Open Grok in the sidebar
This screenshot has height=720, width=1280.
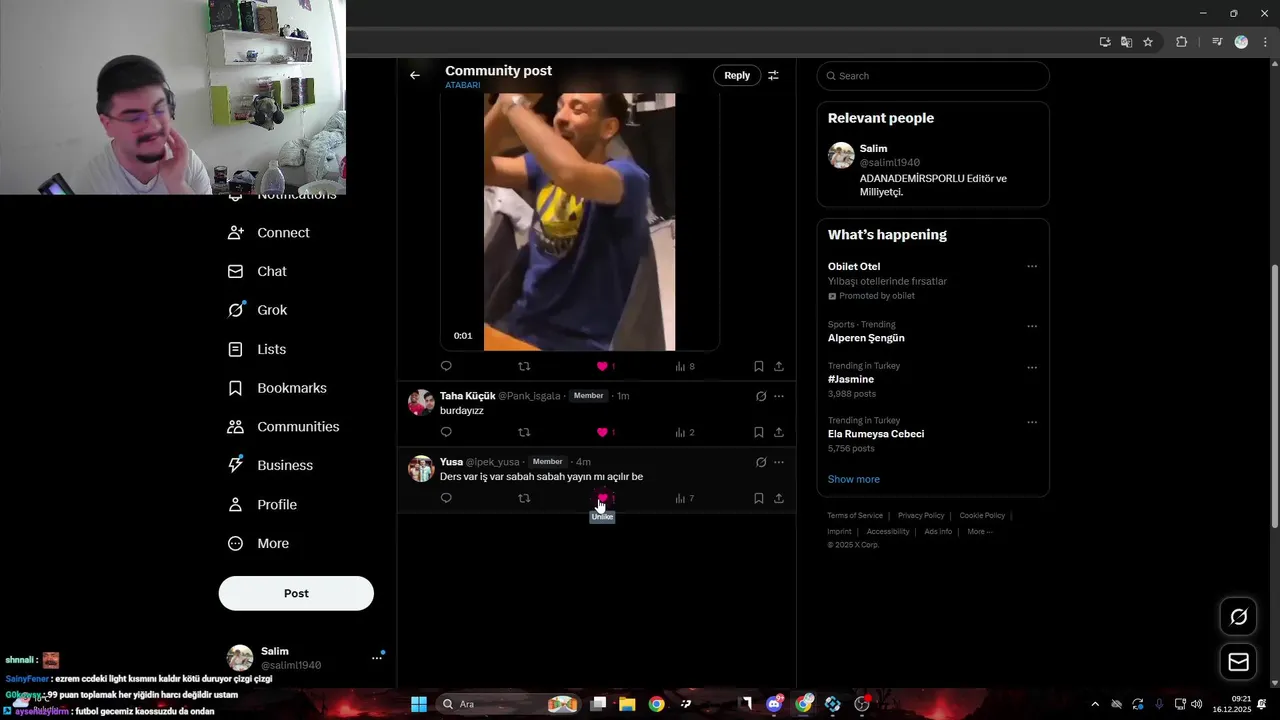(258, 310)
